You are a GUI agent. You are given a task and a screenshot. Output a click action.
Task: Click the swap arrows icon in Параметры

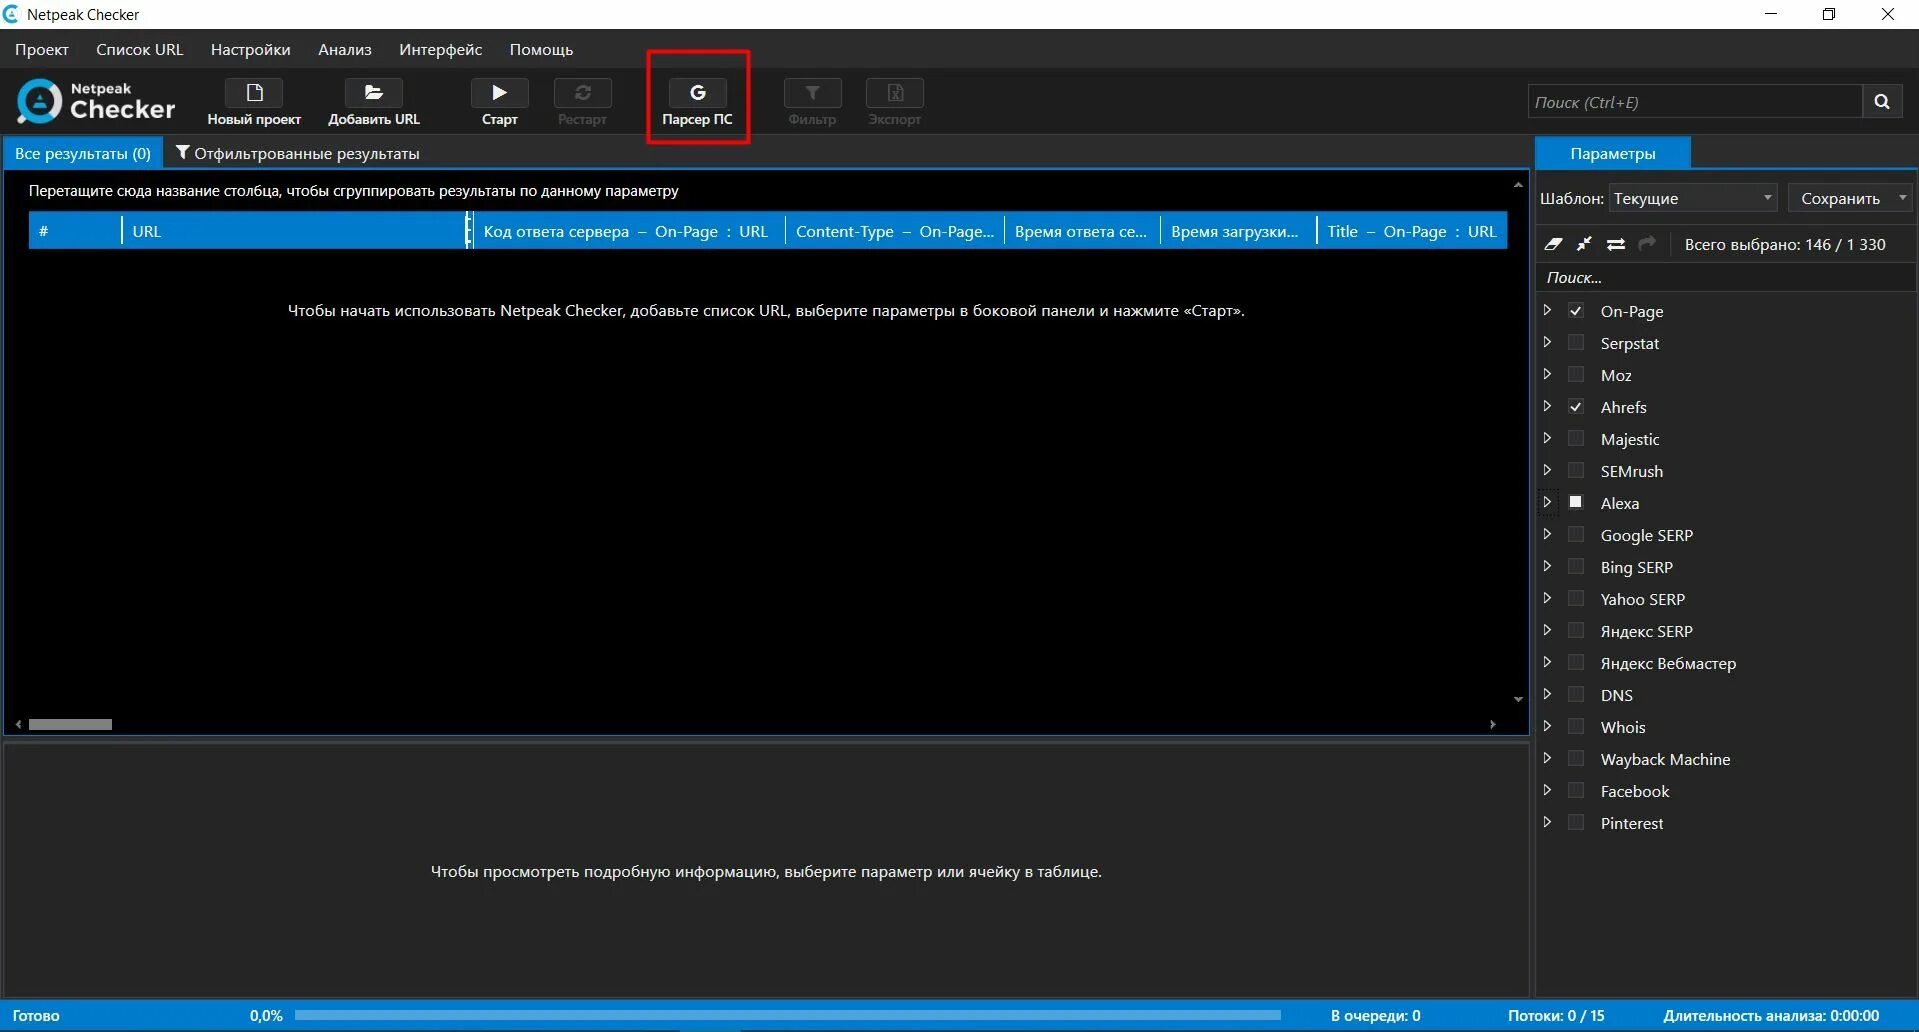coord(1616,244)
